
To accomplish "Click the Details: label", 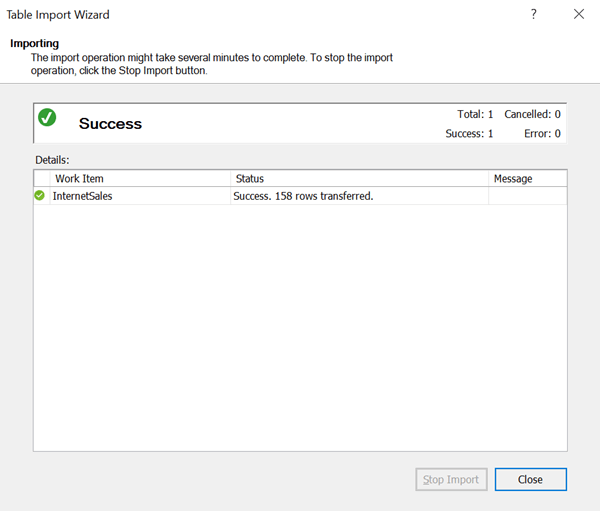I will click(52, 160).
